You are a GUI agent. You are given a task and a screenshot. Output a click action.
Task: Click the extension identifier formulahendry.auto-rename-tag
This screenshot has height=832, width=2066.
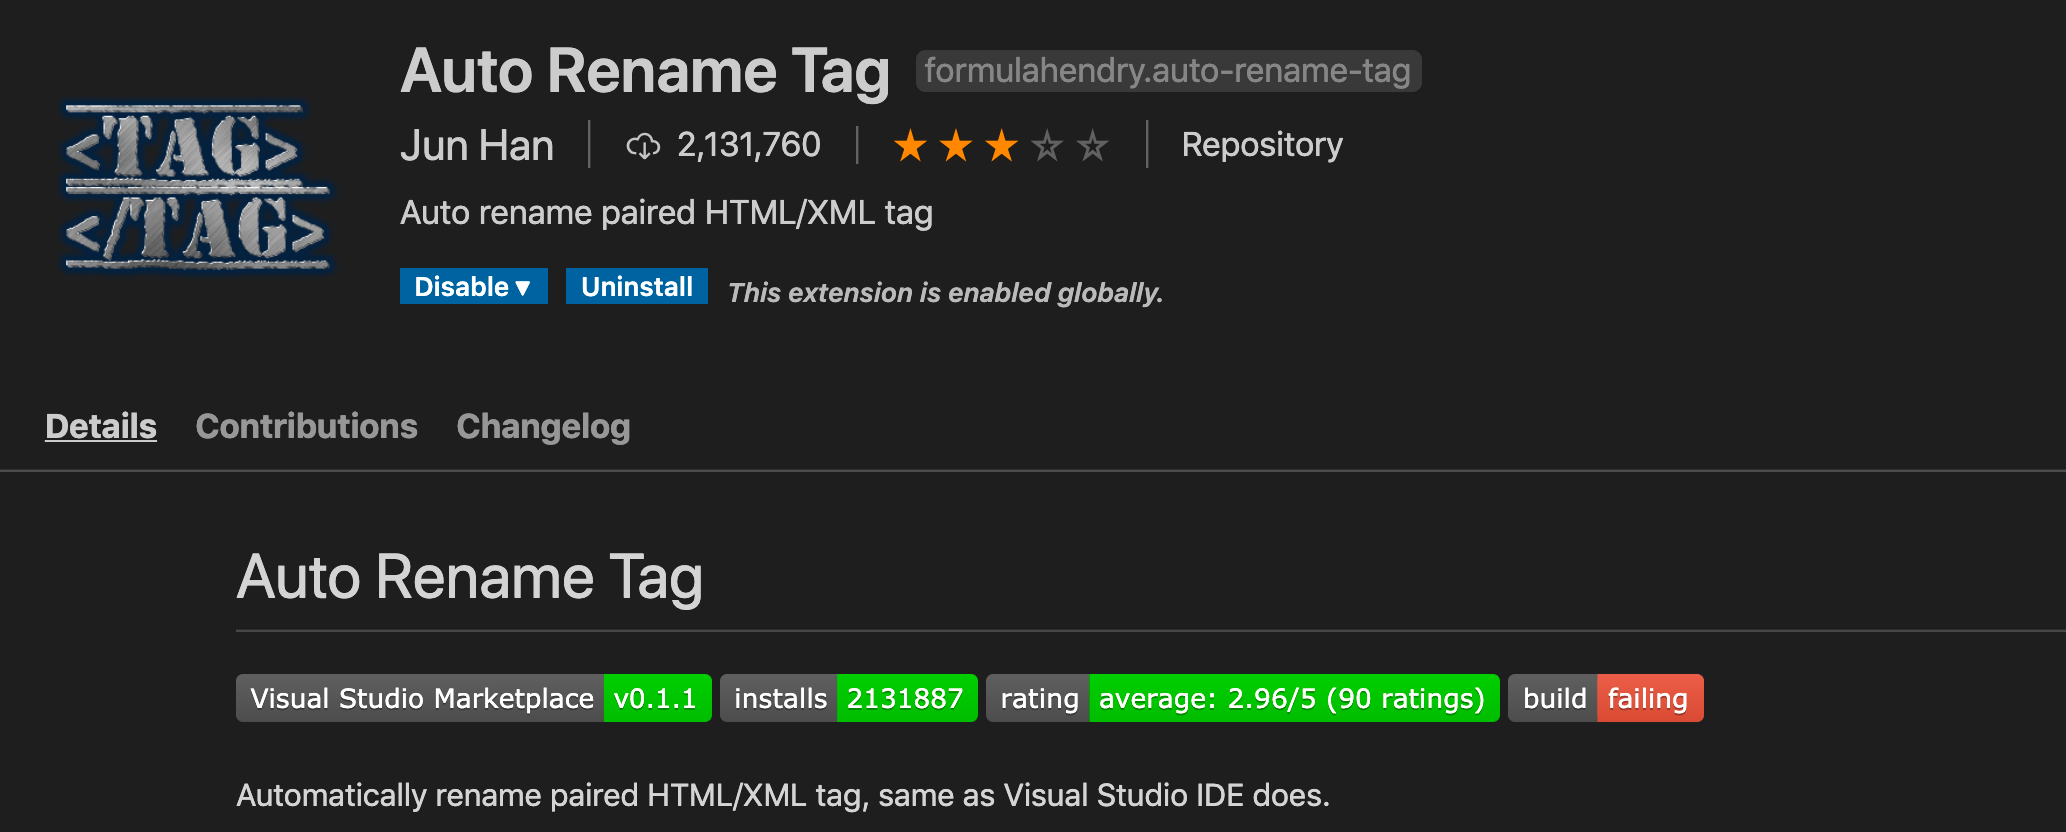point(1168,71)
